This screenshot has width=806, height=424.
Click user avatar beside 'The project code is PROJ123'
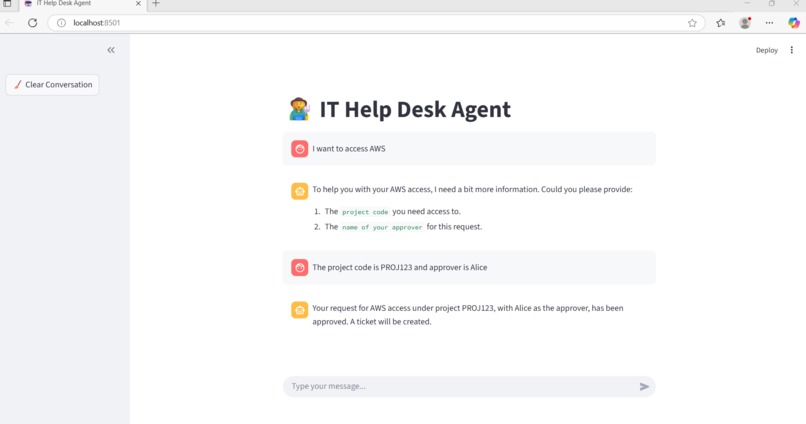point(300,268)
